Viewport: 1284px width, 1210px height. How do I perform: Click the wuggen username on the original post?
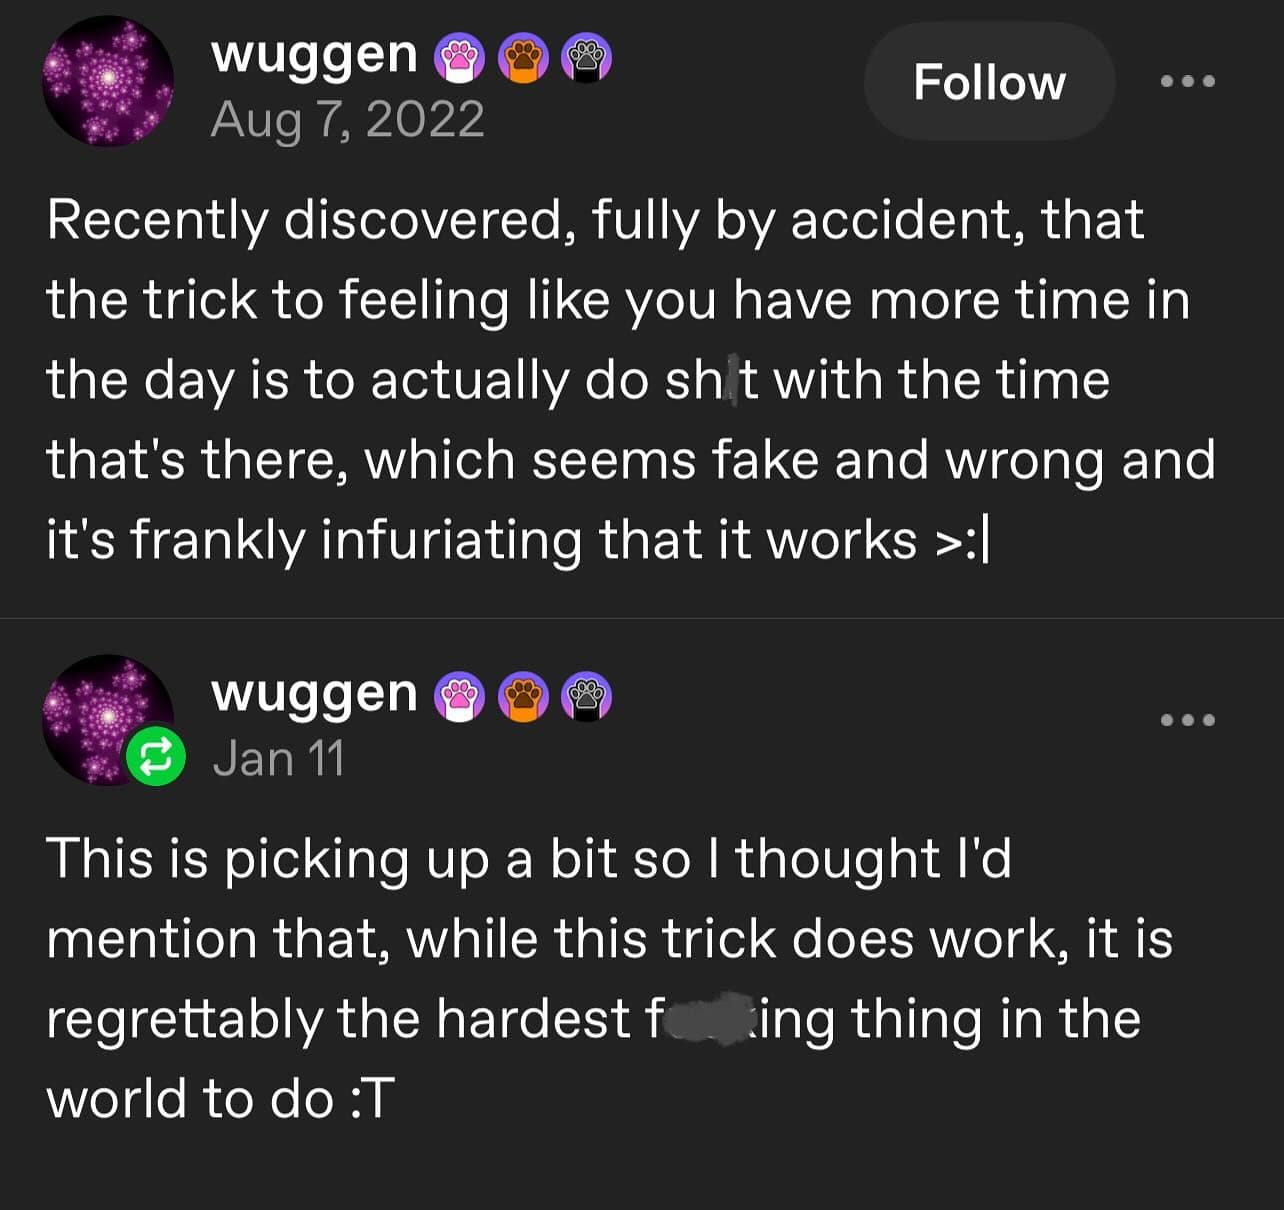point(314,54)
